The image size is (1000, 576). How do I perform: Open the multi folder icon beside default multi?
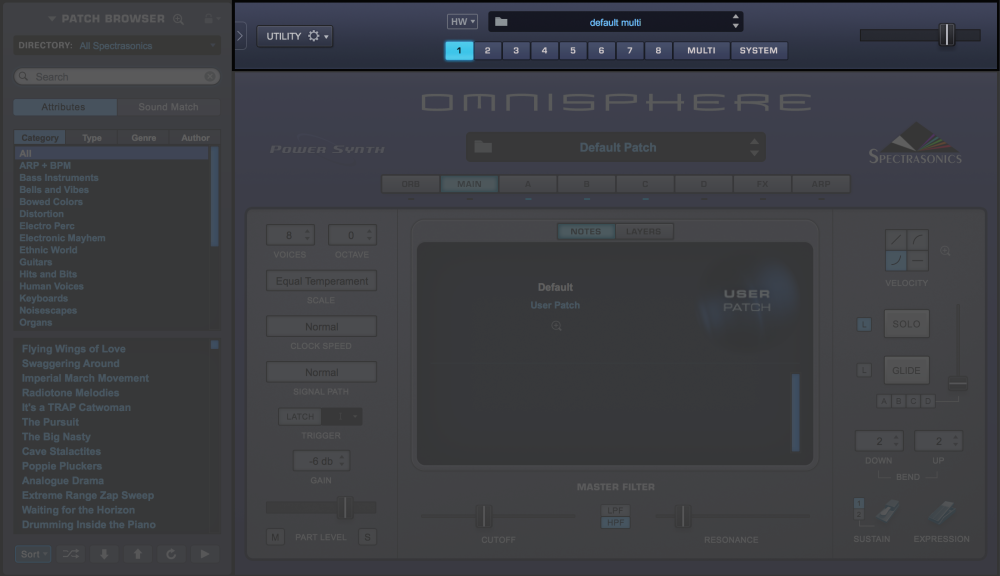pyautogui.click(x=501, y=22)
